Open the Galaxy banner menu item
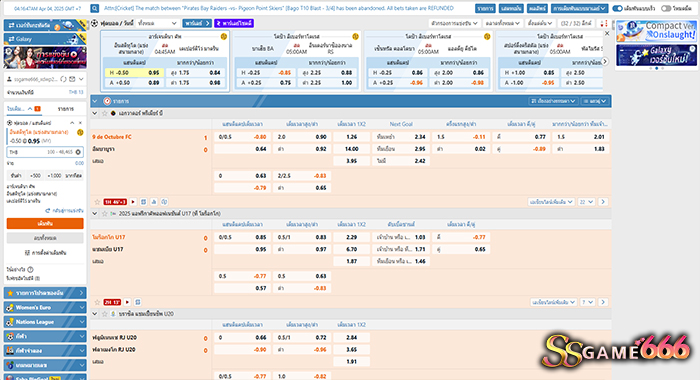This screenshot has height=380, width=700. click(x=45, y=39)
